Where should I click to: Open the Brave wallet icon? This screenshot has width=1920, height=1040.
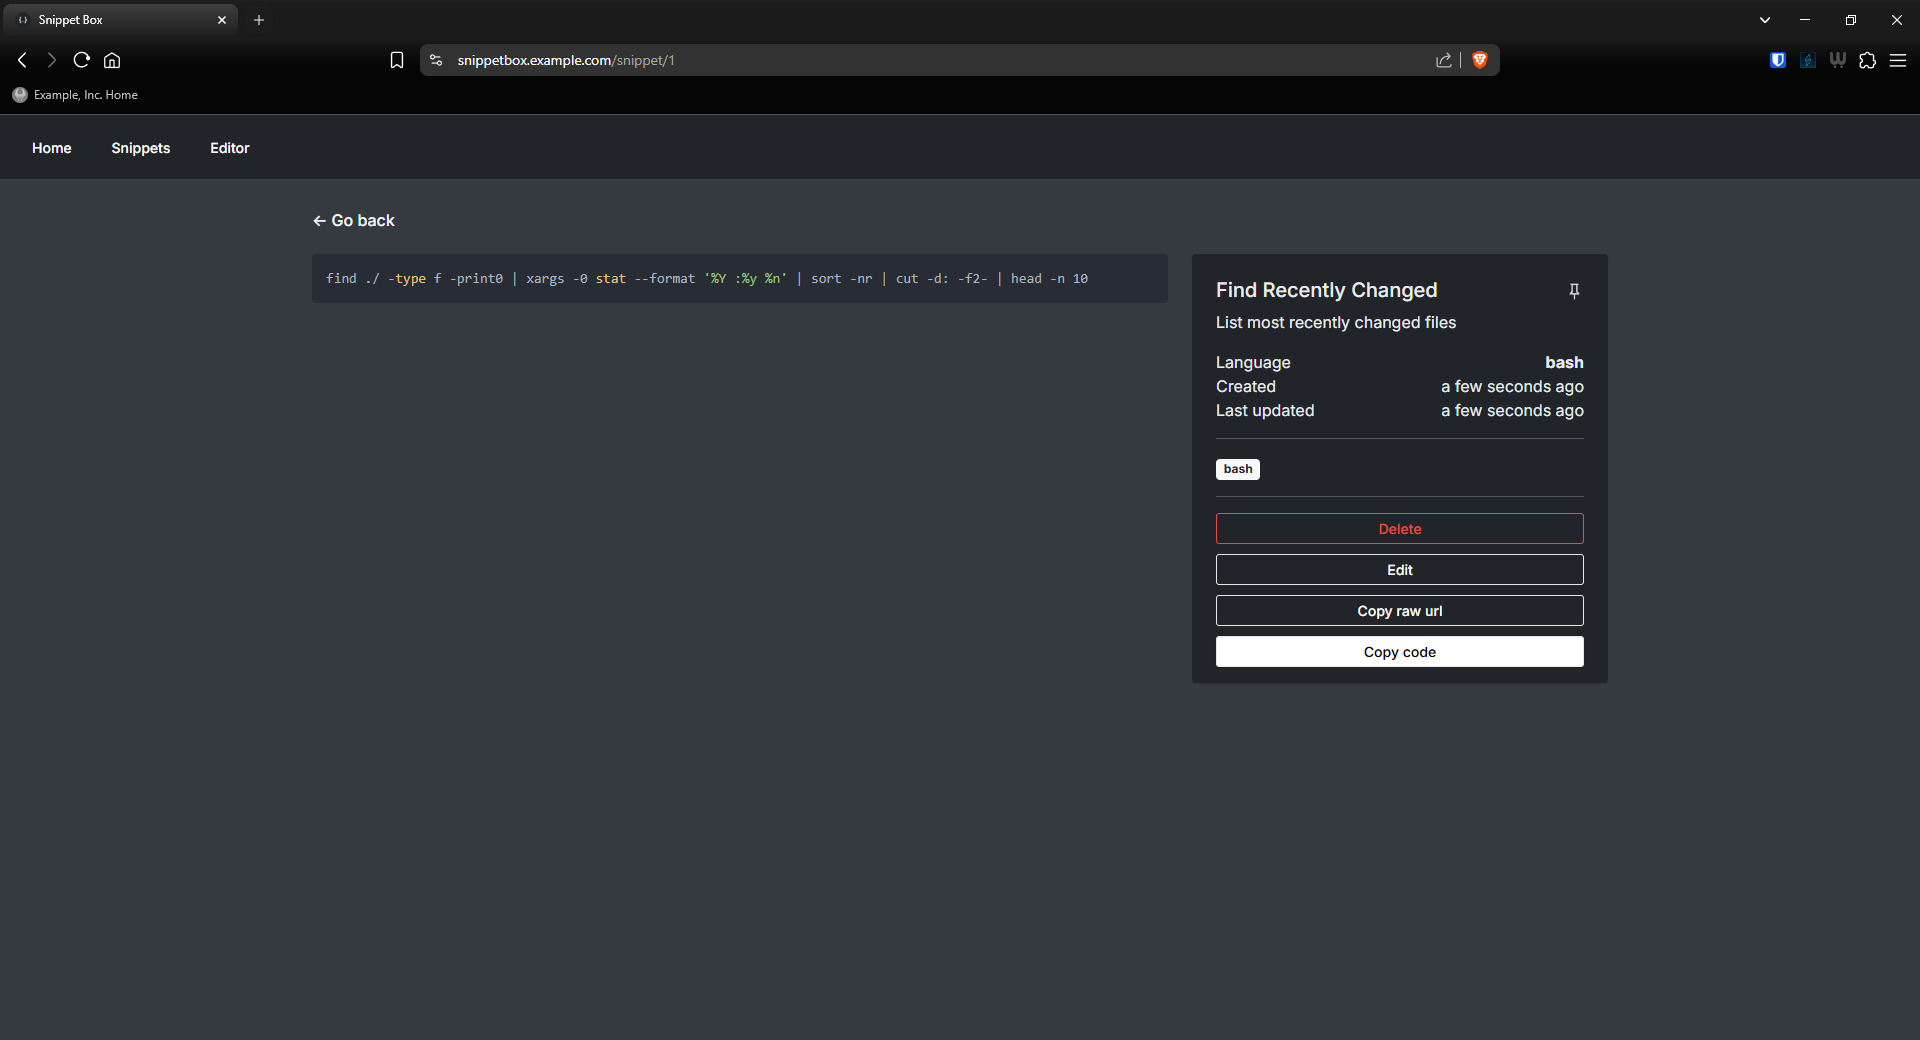pos(1837,60)
